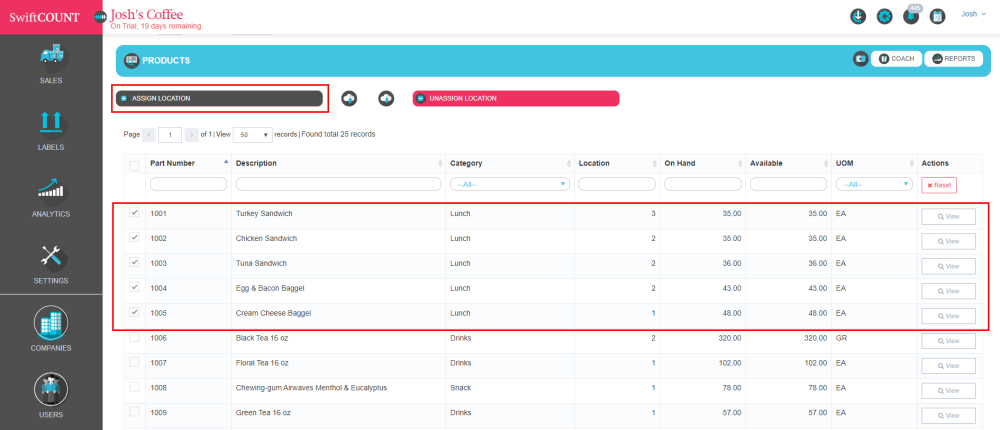This screenshot has height=430, width=1000.
Task: Uncheck the 1001 Turkey Sandwich checkbox
Action: [135, 212]
